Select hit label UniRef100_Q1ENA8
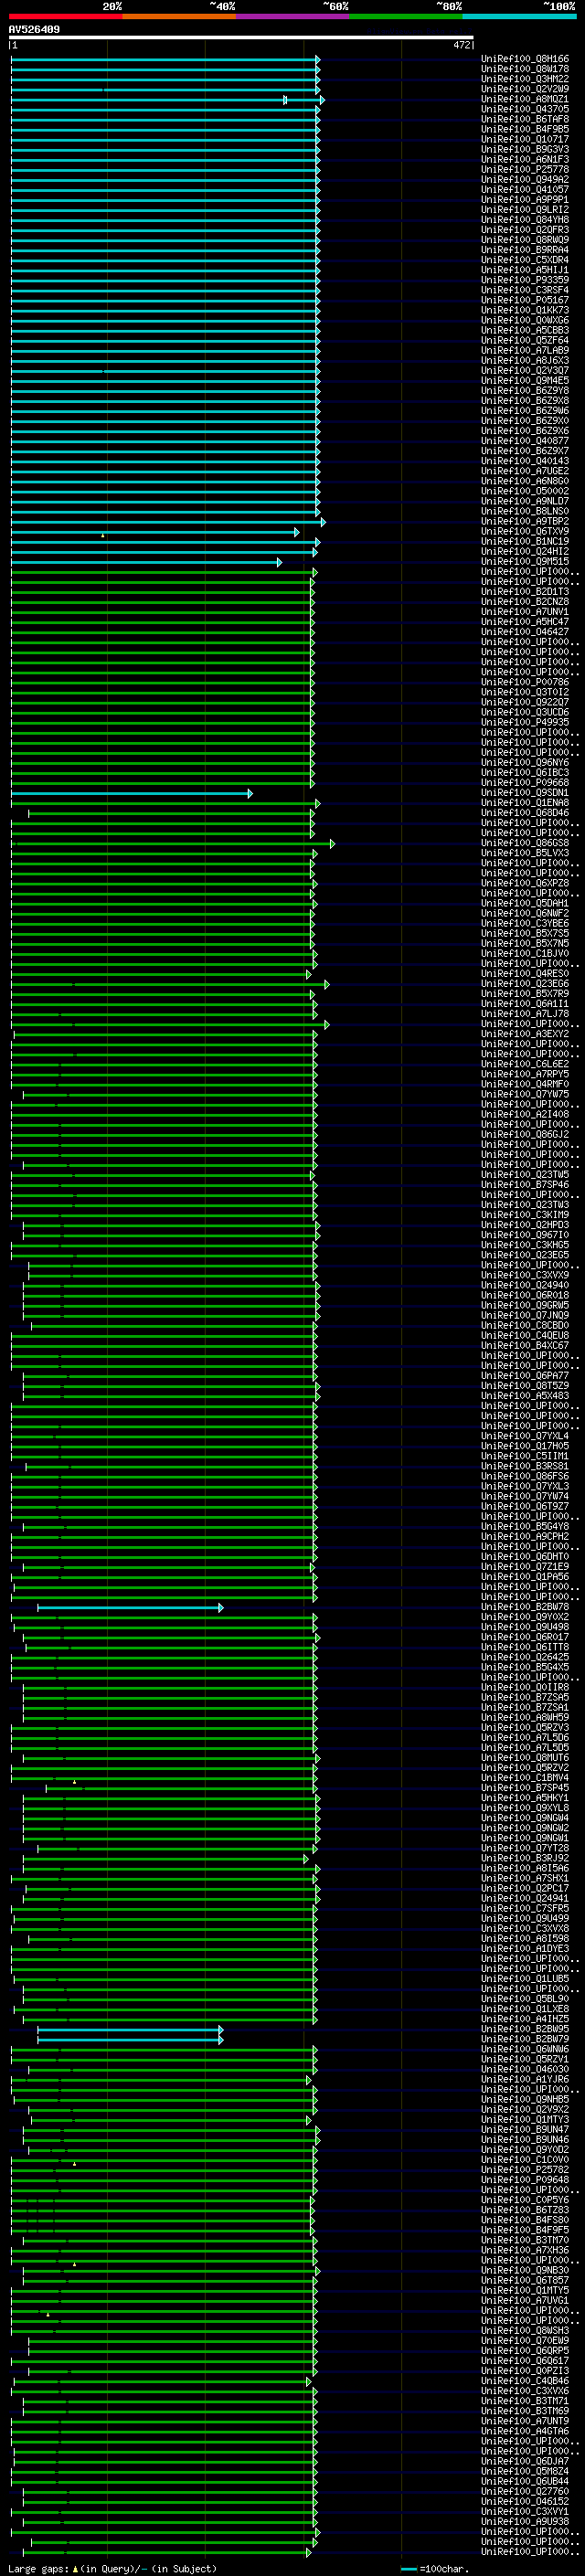Viewport: 585px width, 2576px height. [525, 803]
